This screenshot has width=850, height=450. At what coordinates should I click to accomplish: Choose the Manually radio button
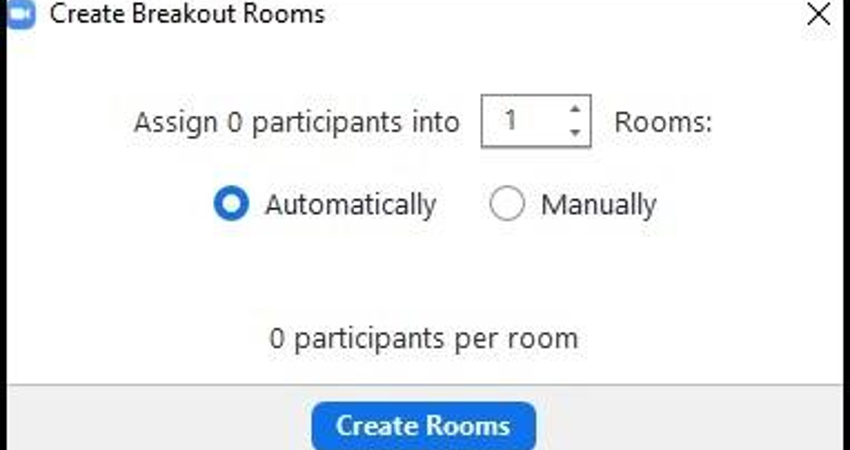click(507, 205)
